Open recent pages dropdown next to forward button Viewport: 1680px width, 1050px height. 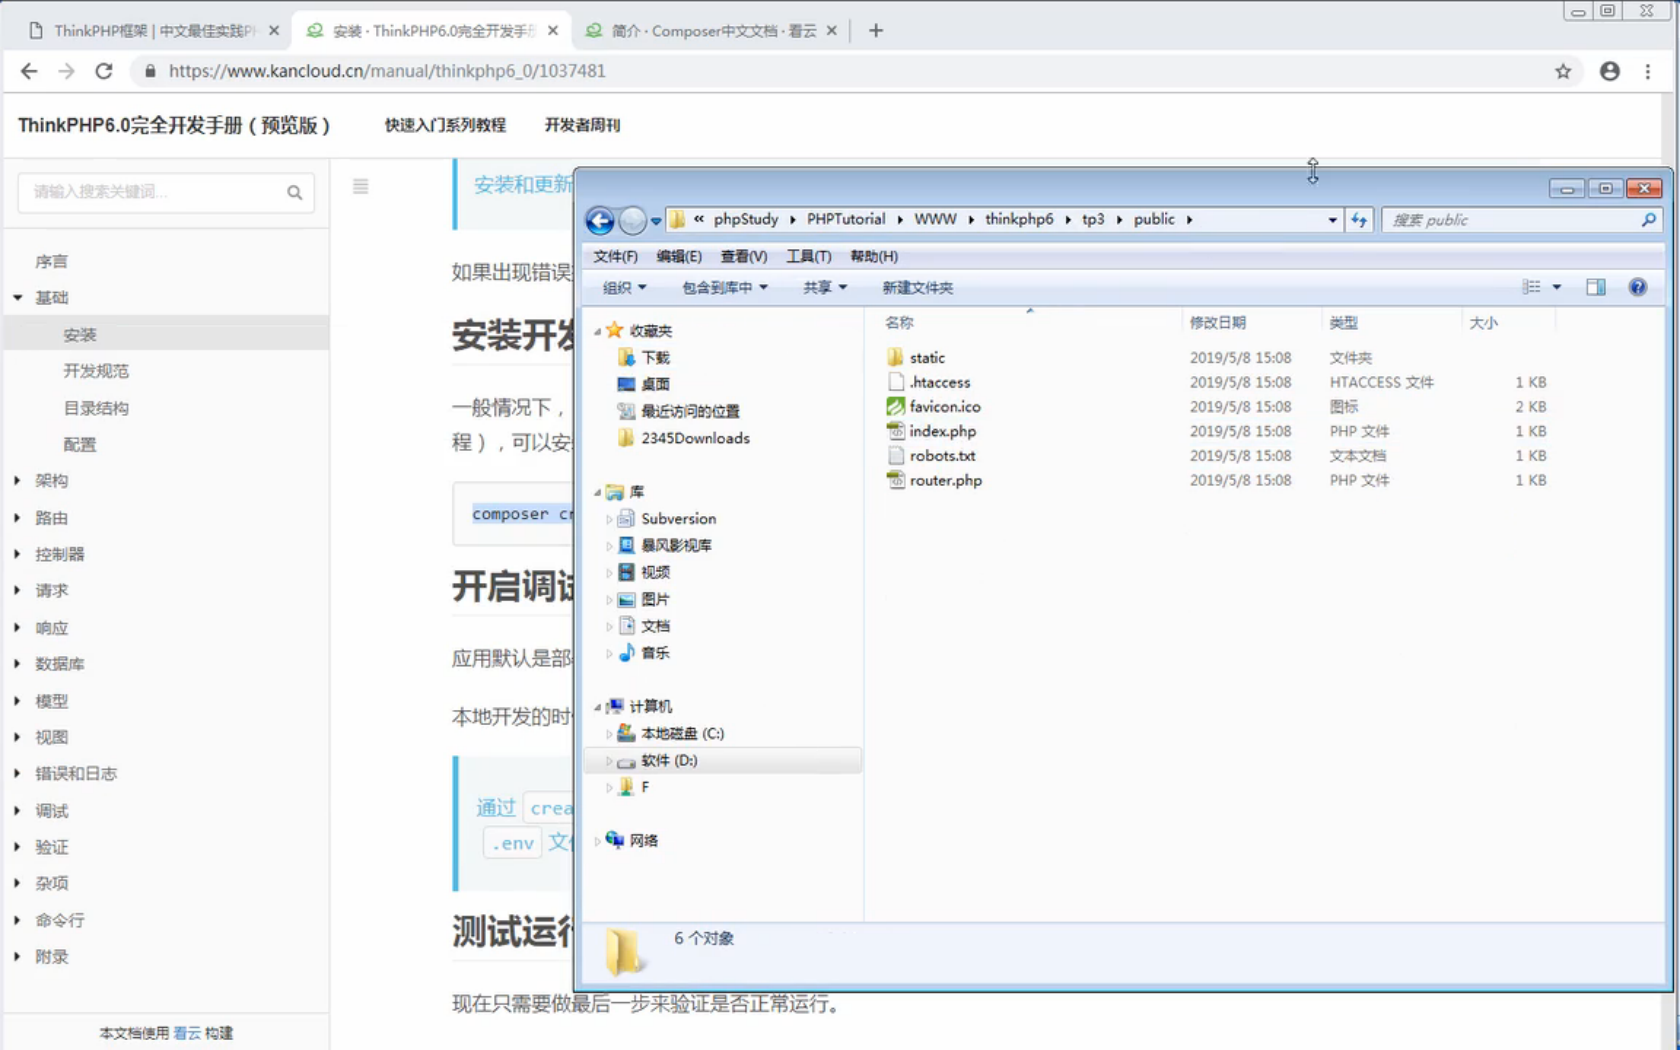(x=656, y=221)
